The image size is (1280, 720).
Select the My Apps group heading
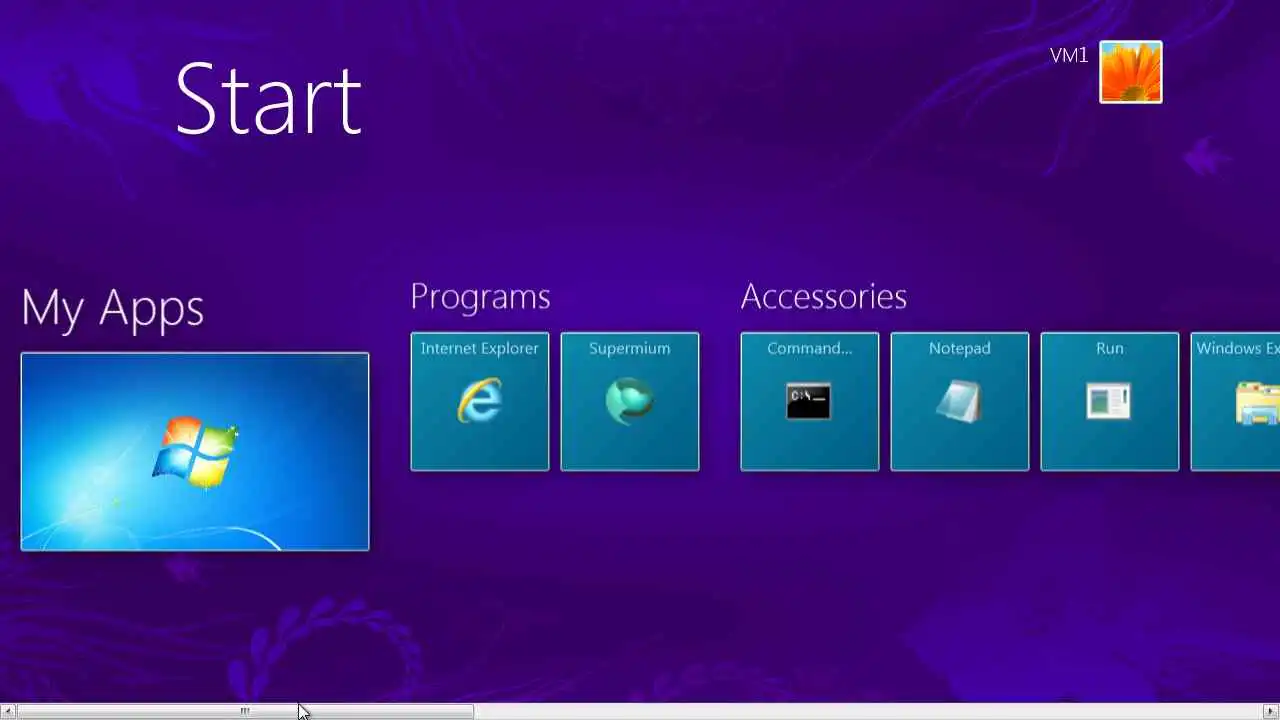click(112, 308)
